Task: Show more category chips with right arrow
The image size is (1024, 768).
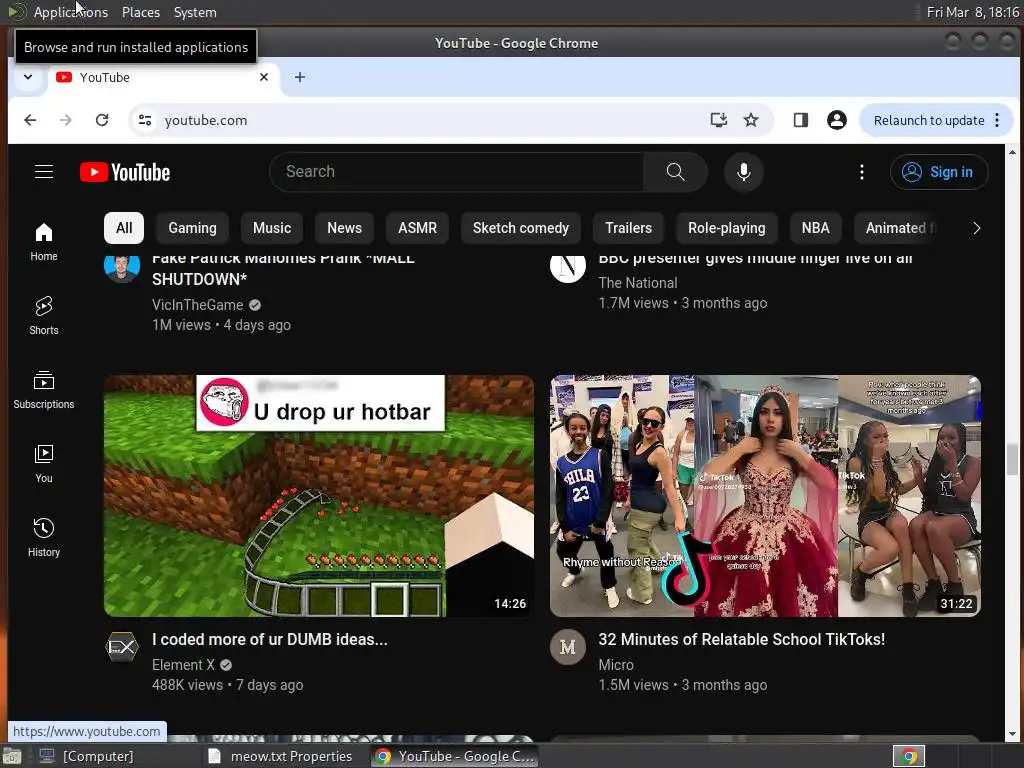Action: point(976,228)
